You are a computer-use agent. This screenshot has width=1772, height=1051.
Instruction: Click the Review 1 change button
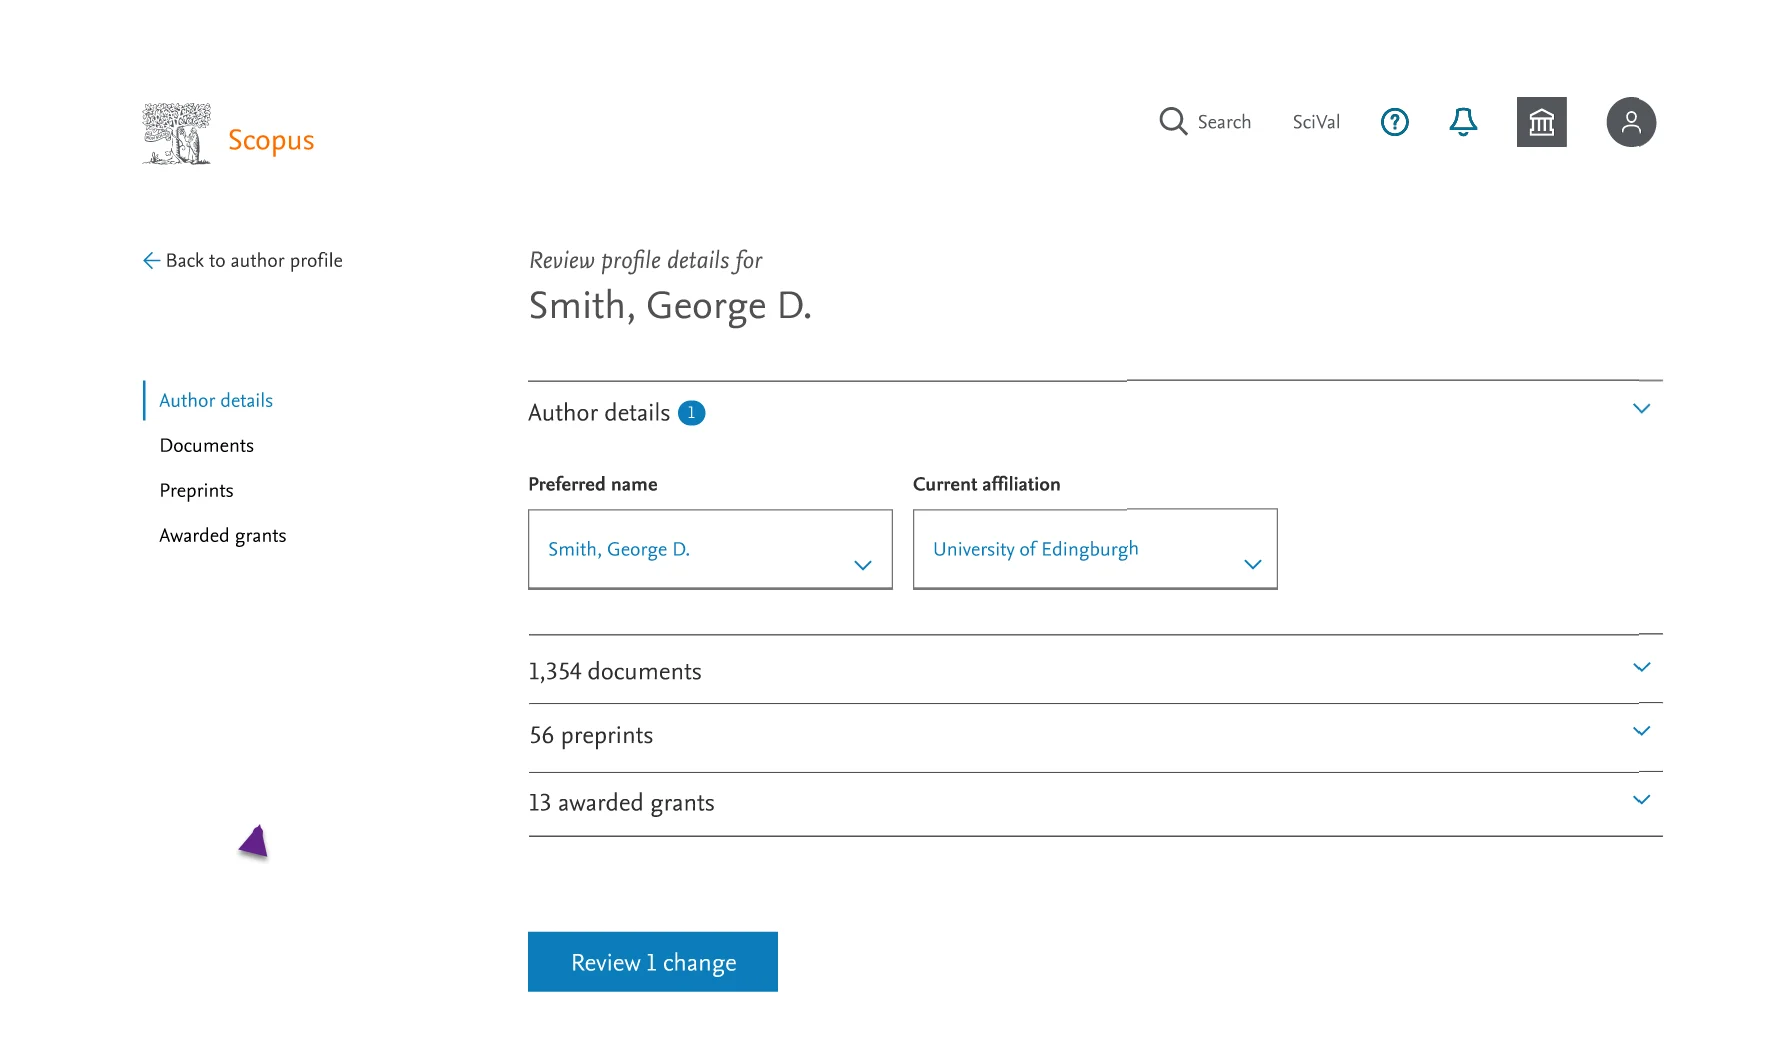(x=652, y=961)
